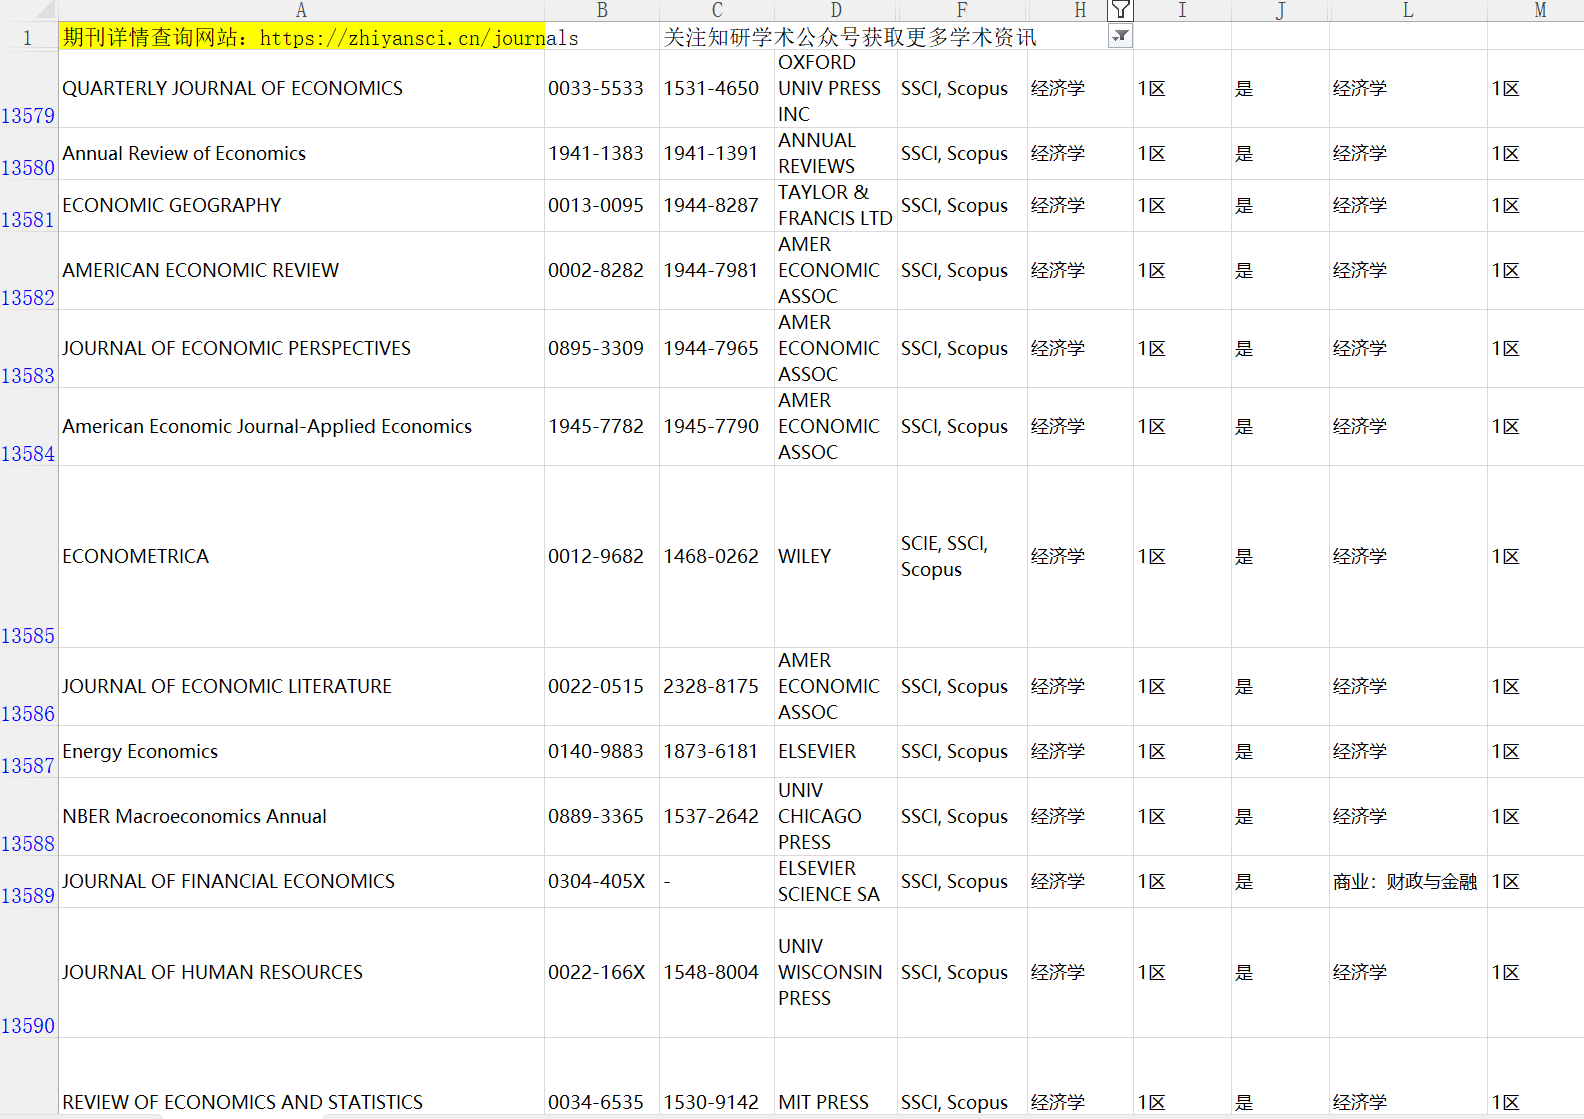
Task: Click the "OXFORD UNIV PRESS INC" publisher cell
Action: (x=836, y=89)
